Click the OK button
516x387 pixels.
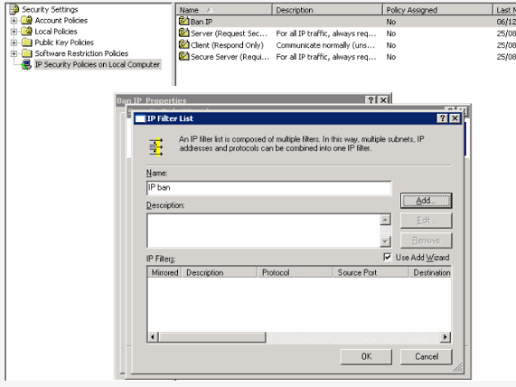(x=366, y=357)
